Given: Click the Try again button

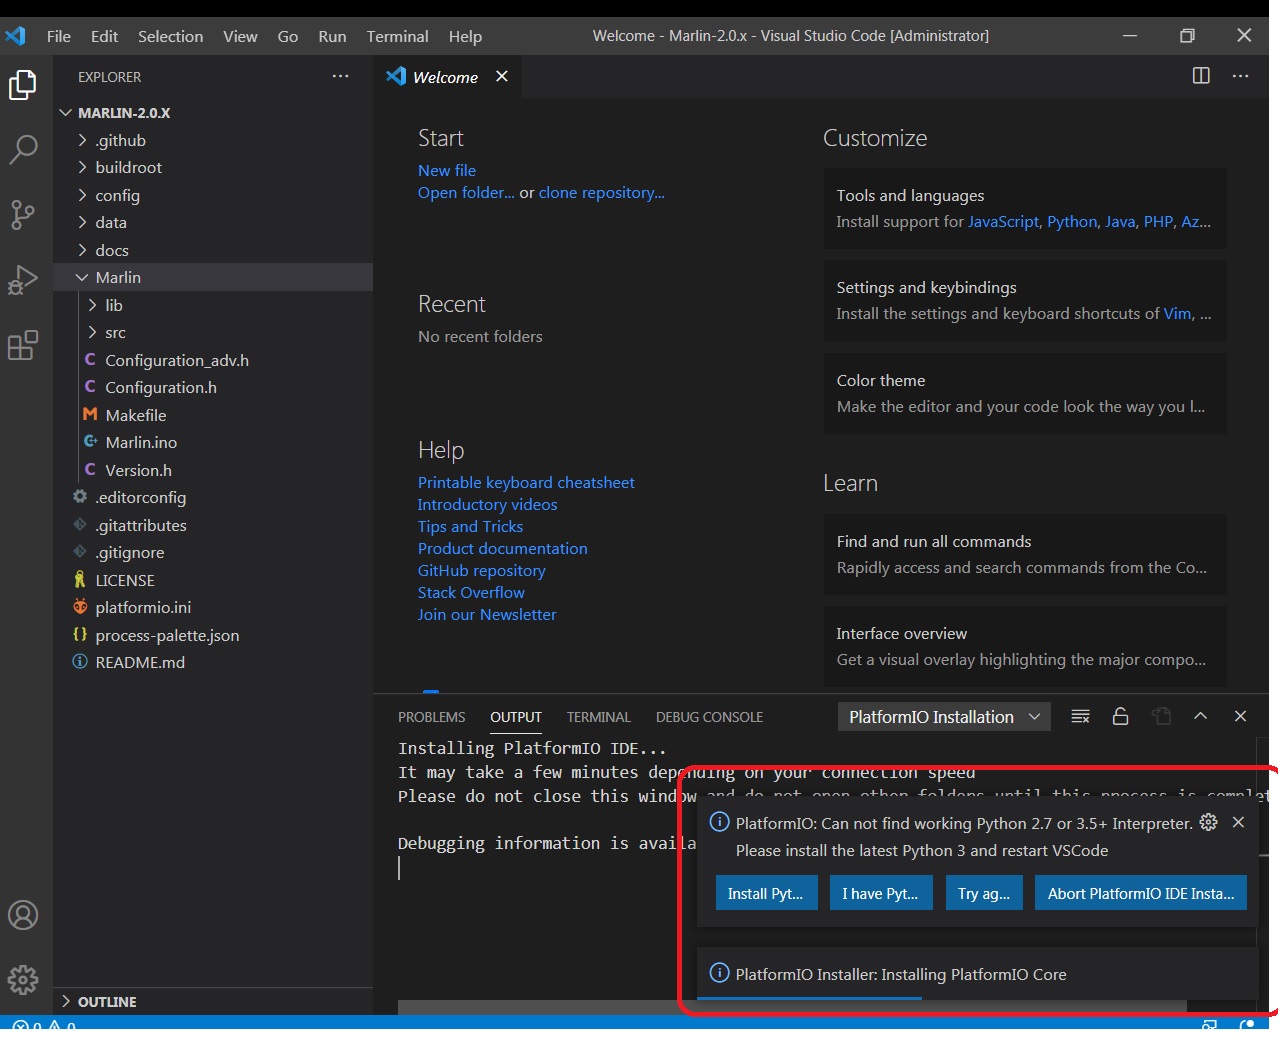Looking at the screenshot, I should click(x=984, y=893).
